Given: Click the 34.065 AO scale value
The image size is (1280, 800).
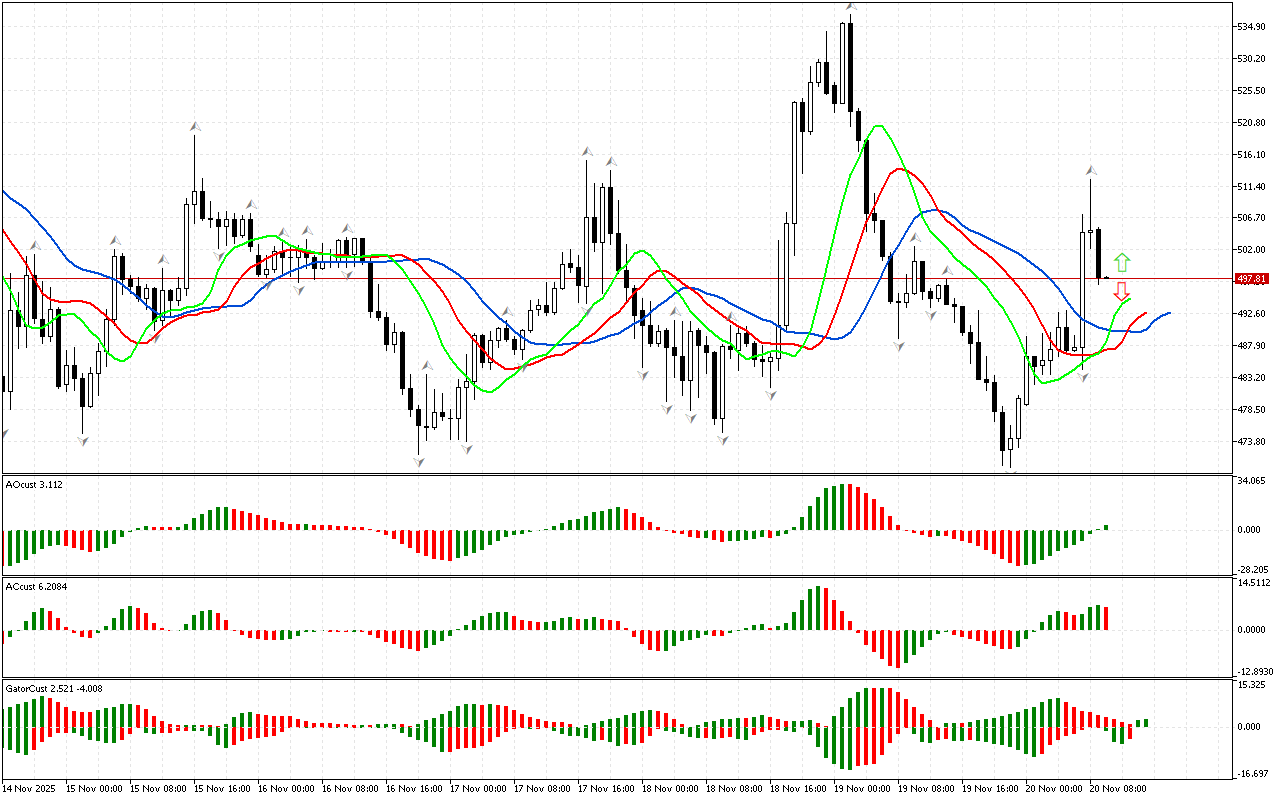Looking at the screenshot, I should pyautogui.click(x=1252, y=481).
